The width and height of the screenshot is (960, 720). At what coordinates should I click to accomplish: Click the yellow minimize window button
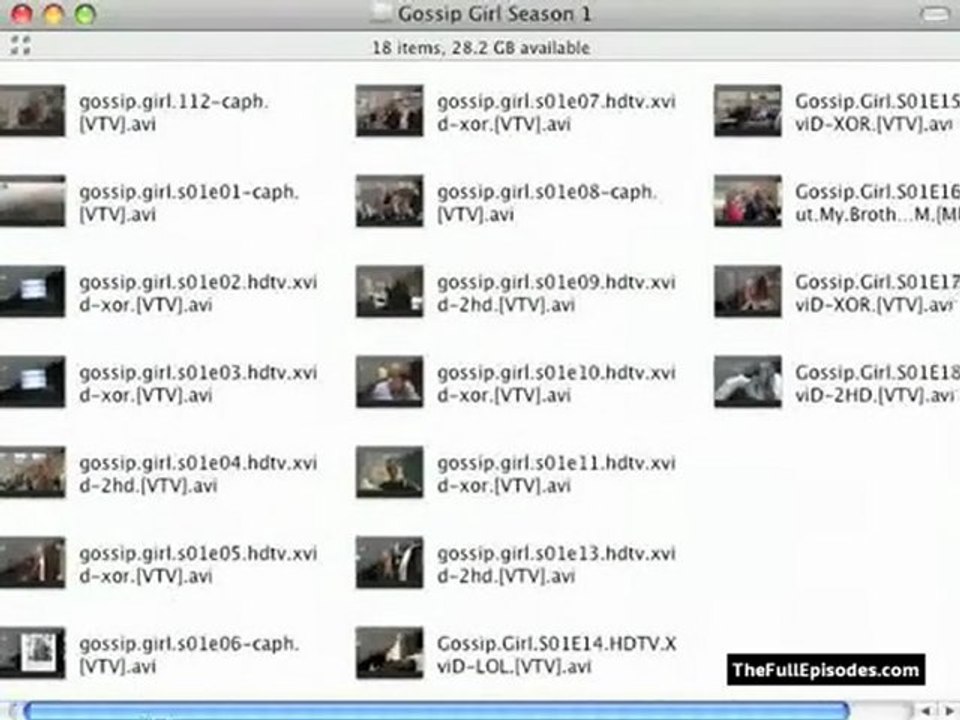click(54, 13)
